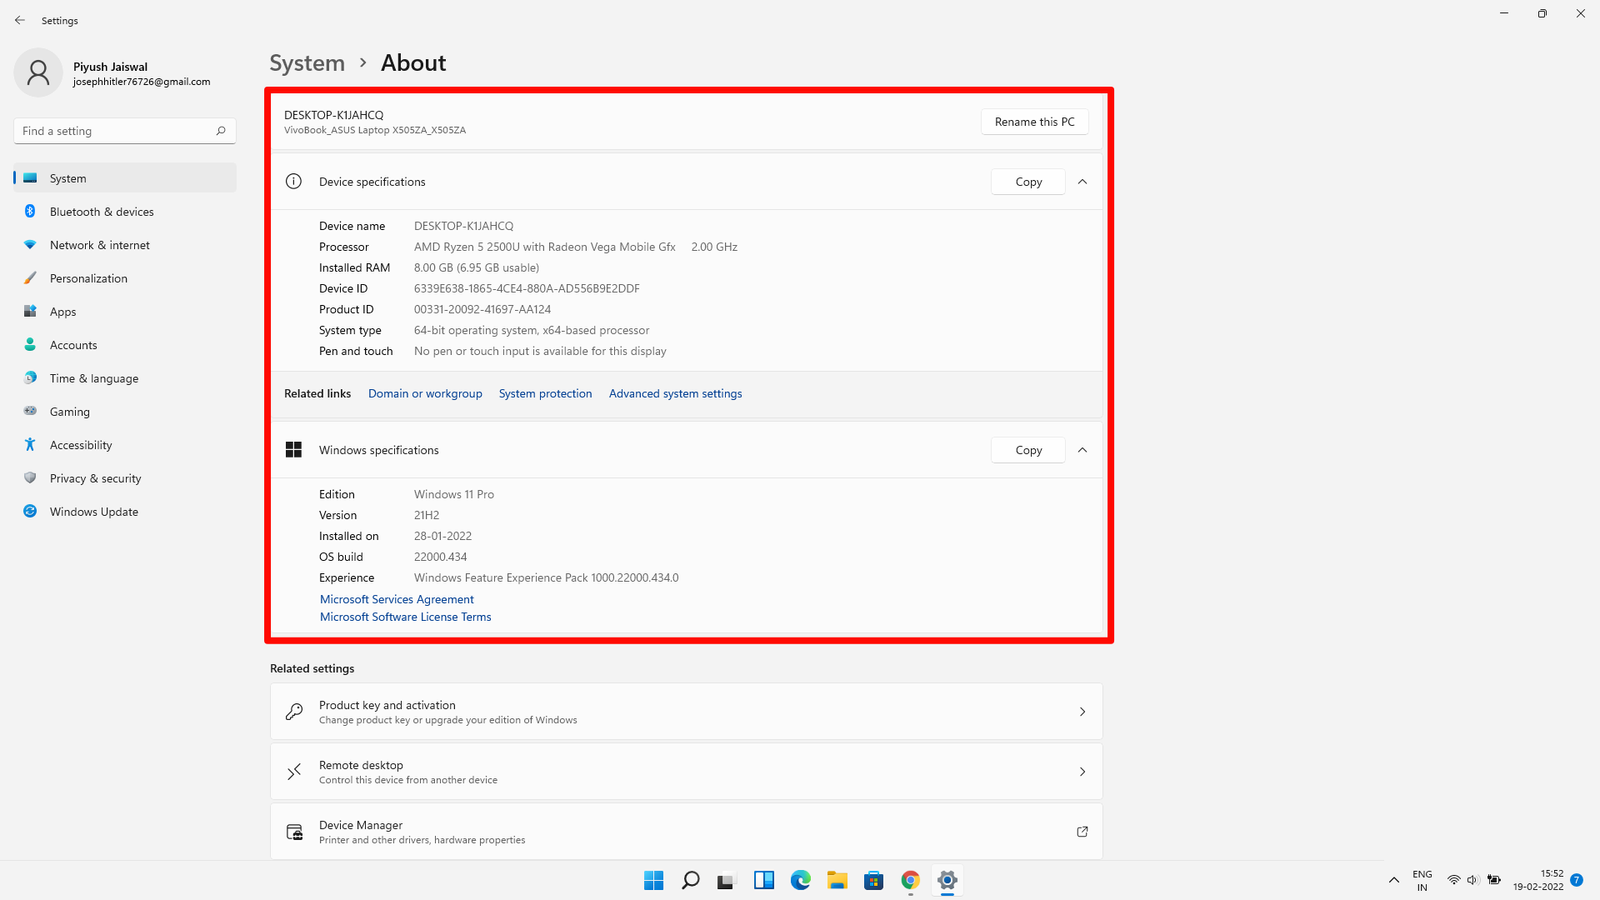1600x900 pixels.
Task: Click inside the Find a setting box
Action: coord(124,130)
